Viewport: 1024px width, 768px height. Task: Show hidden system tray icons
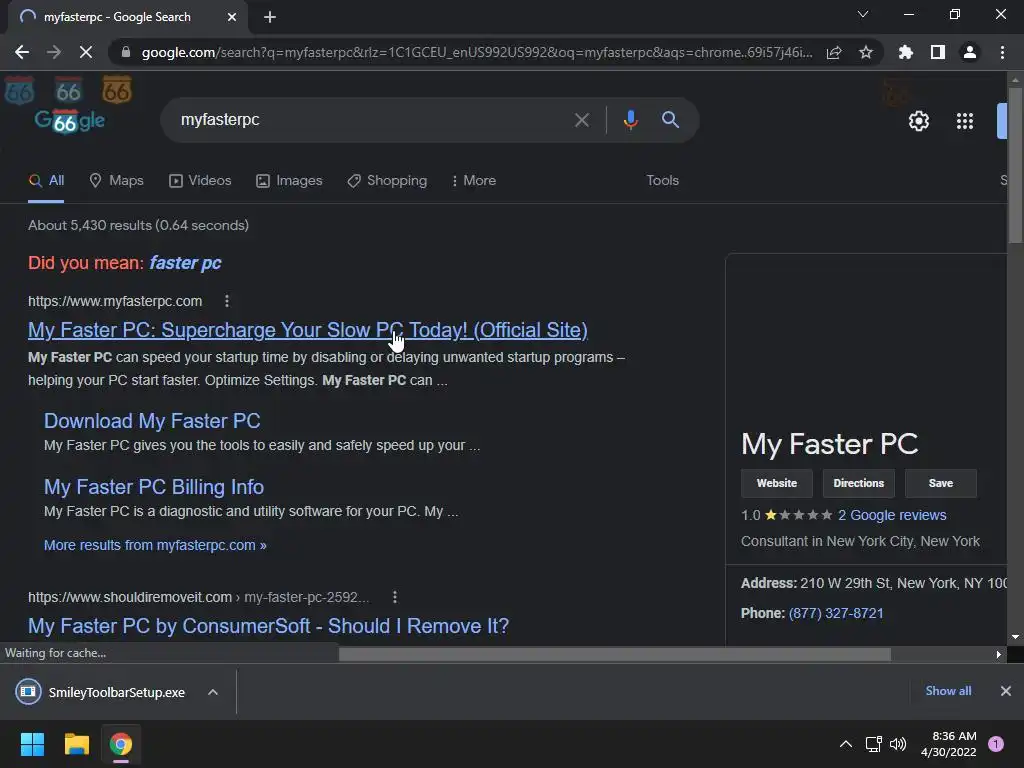846,744
